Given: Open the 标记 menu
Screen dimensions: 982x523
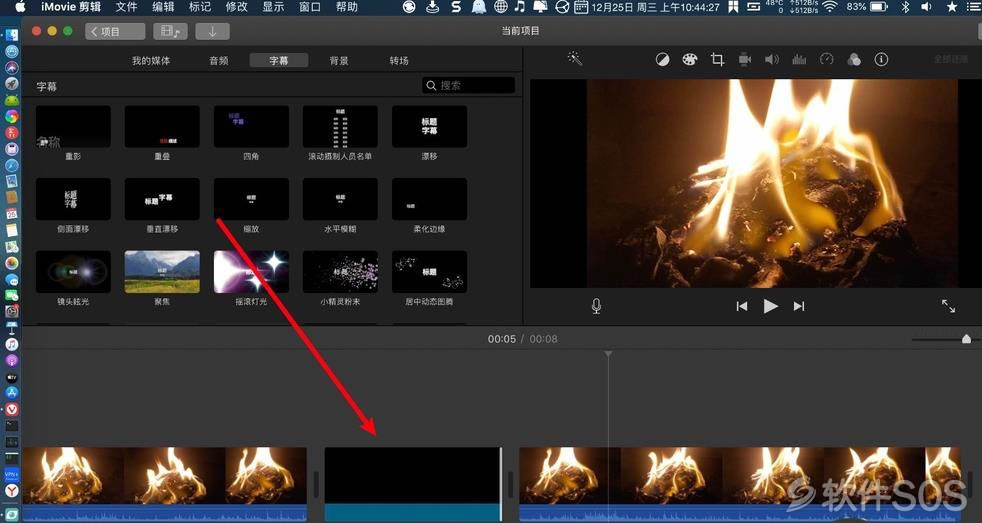Looking at the screenshot, I should [x=200, y=7].
